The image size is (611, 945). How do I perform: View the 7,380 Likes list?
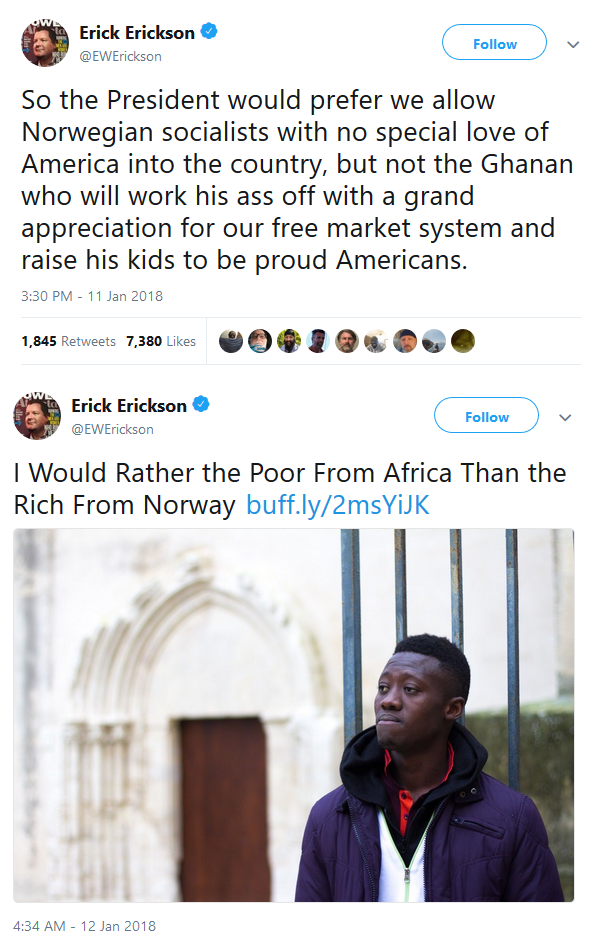coord(161,342)
